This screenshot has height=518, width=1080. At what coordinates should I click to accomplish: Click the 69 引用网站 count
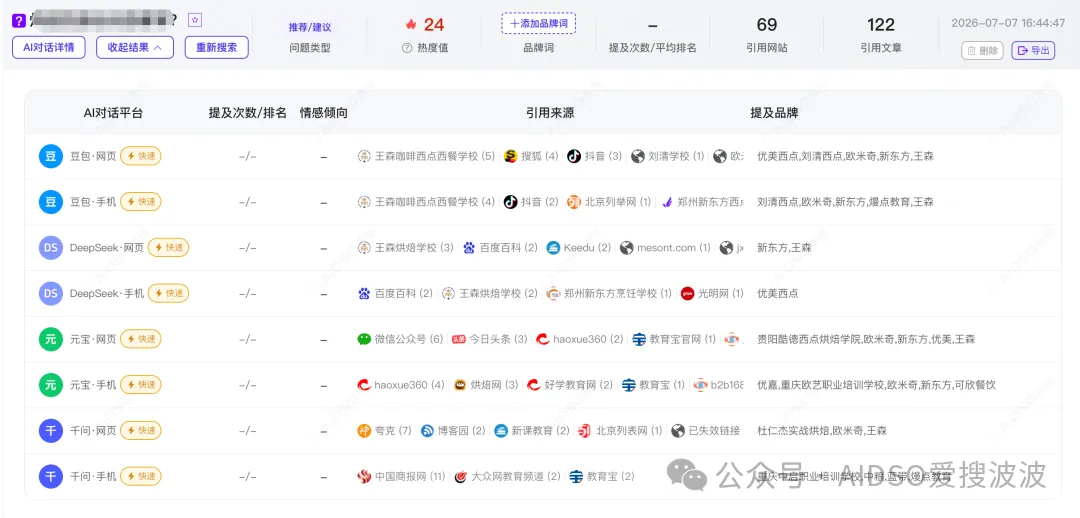point(767,25)
